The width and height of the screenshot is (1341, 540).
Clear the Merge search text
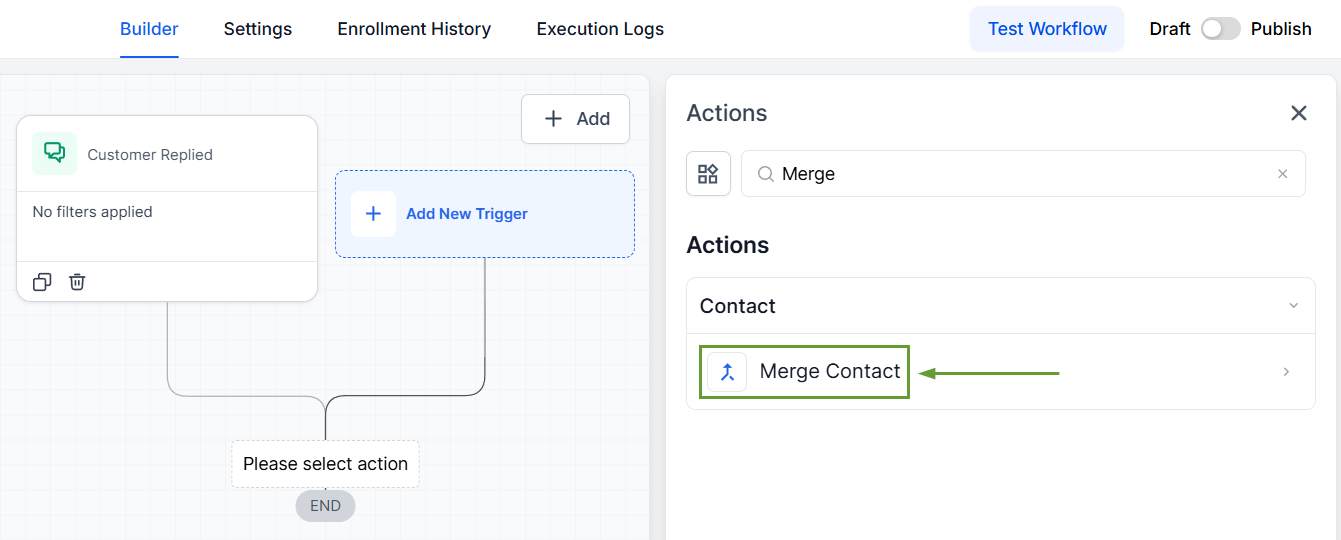1283,174
